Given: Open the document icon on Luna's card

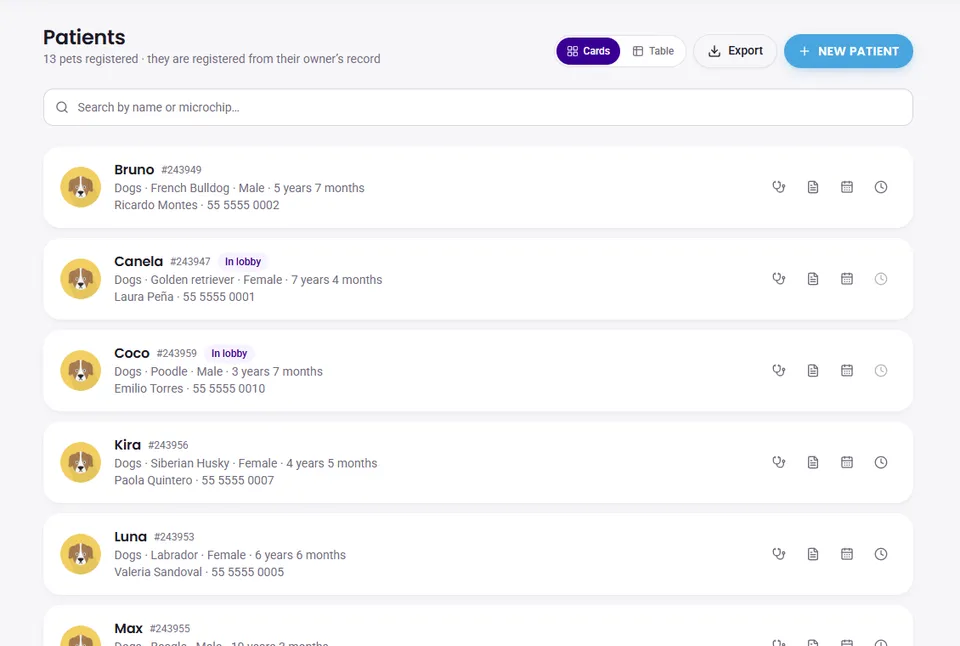Looking at the screenshot, I should (x=813, y=554).
